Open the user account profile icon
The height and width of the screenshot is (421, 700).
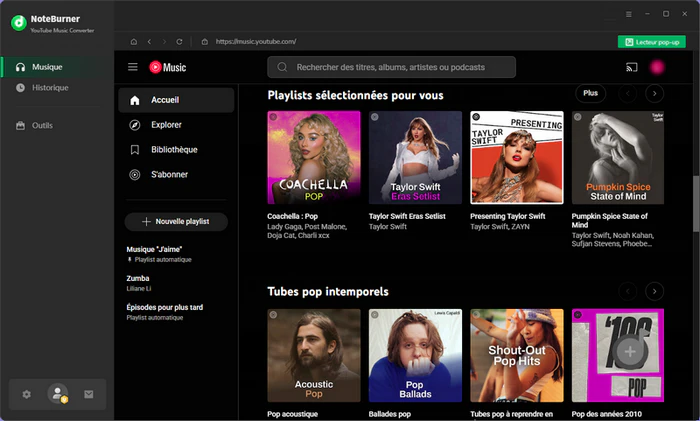(58, 394)
